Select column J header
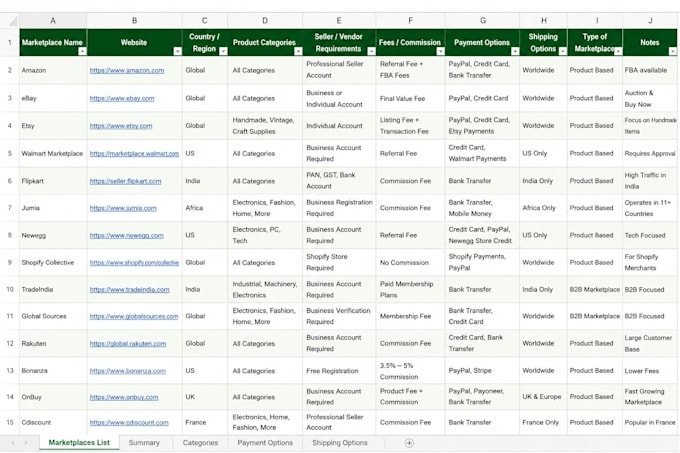 click(650, 20)
